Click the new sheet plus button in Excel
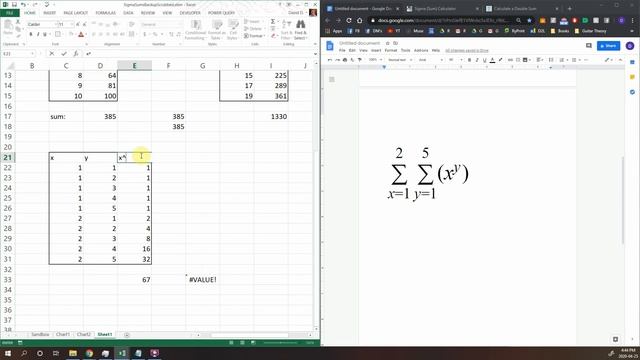This screenshot has width=640, height=360. click(x=127, y=335)
